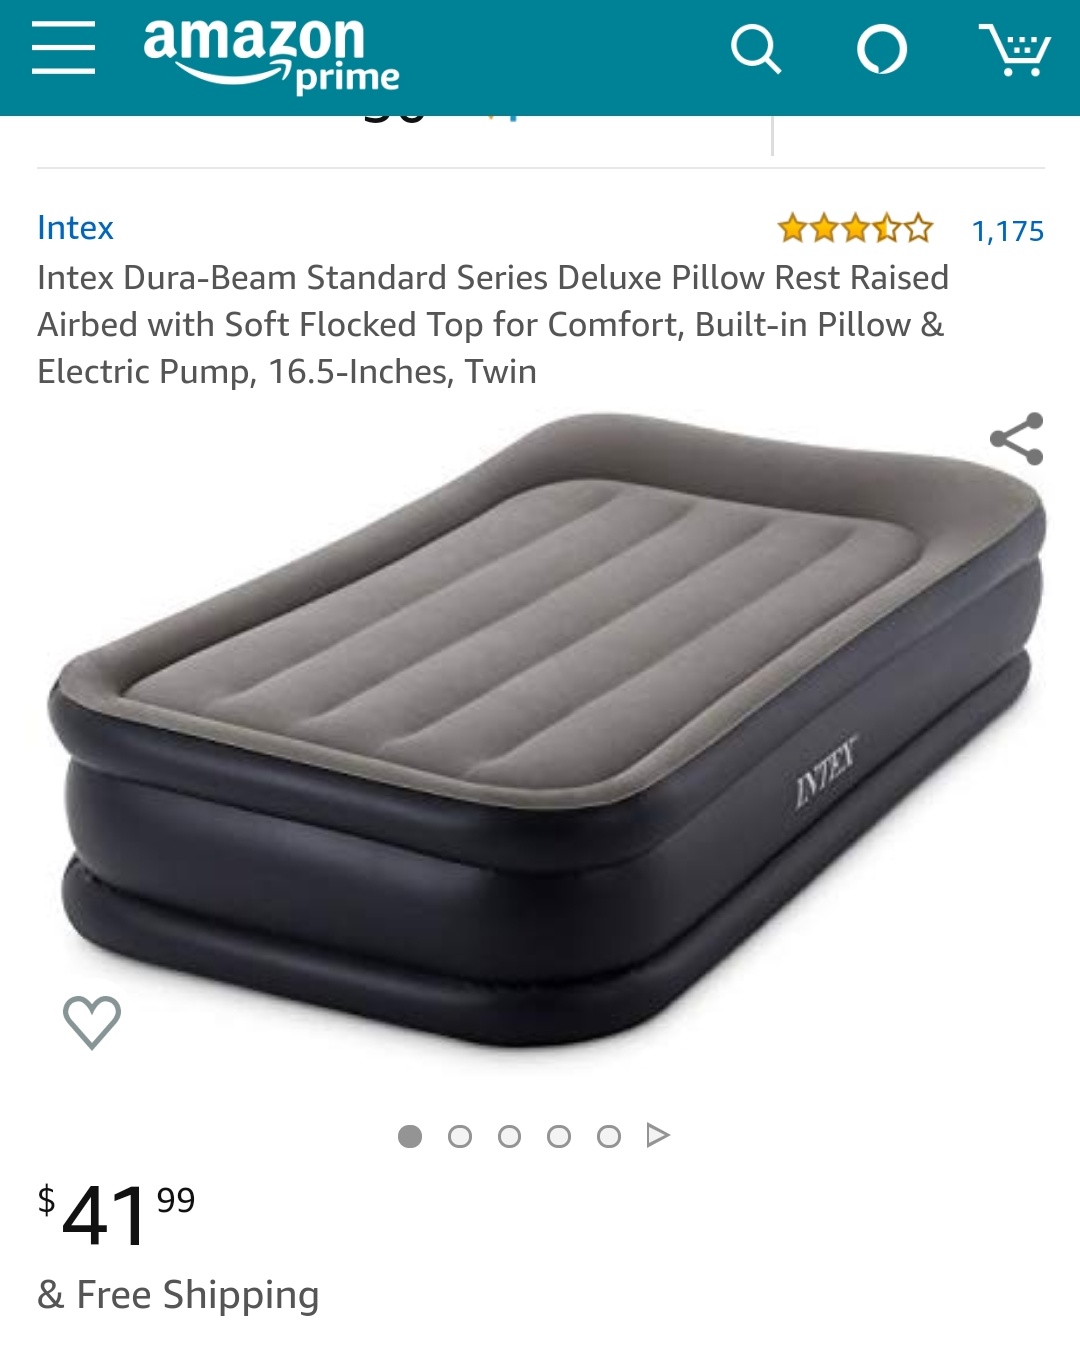Share this product via share icon
The width and height of the screenshot is (1080, 1354).
tap(1017, 439)
